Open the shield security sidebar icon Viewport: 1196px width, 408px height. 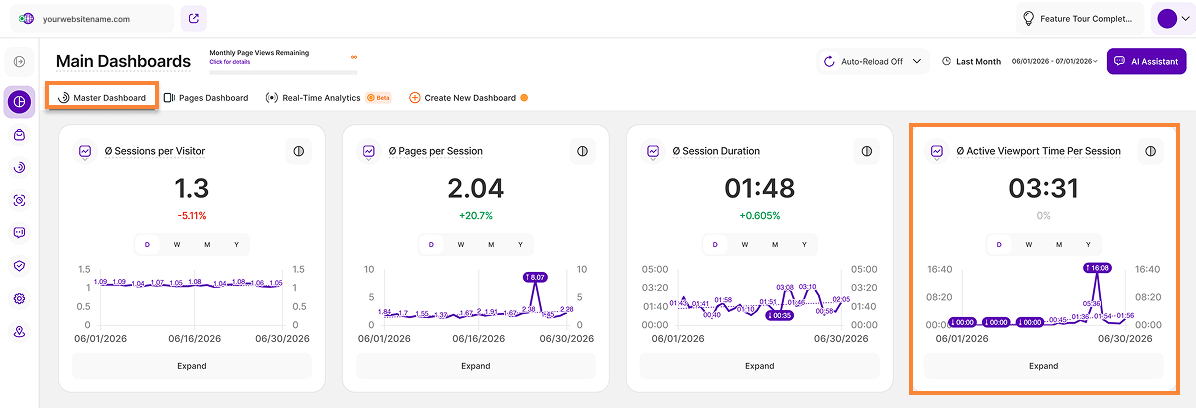[19, 265]
